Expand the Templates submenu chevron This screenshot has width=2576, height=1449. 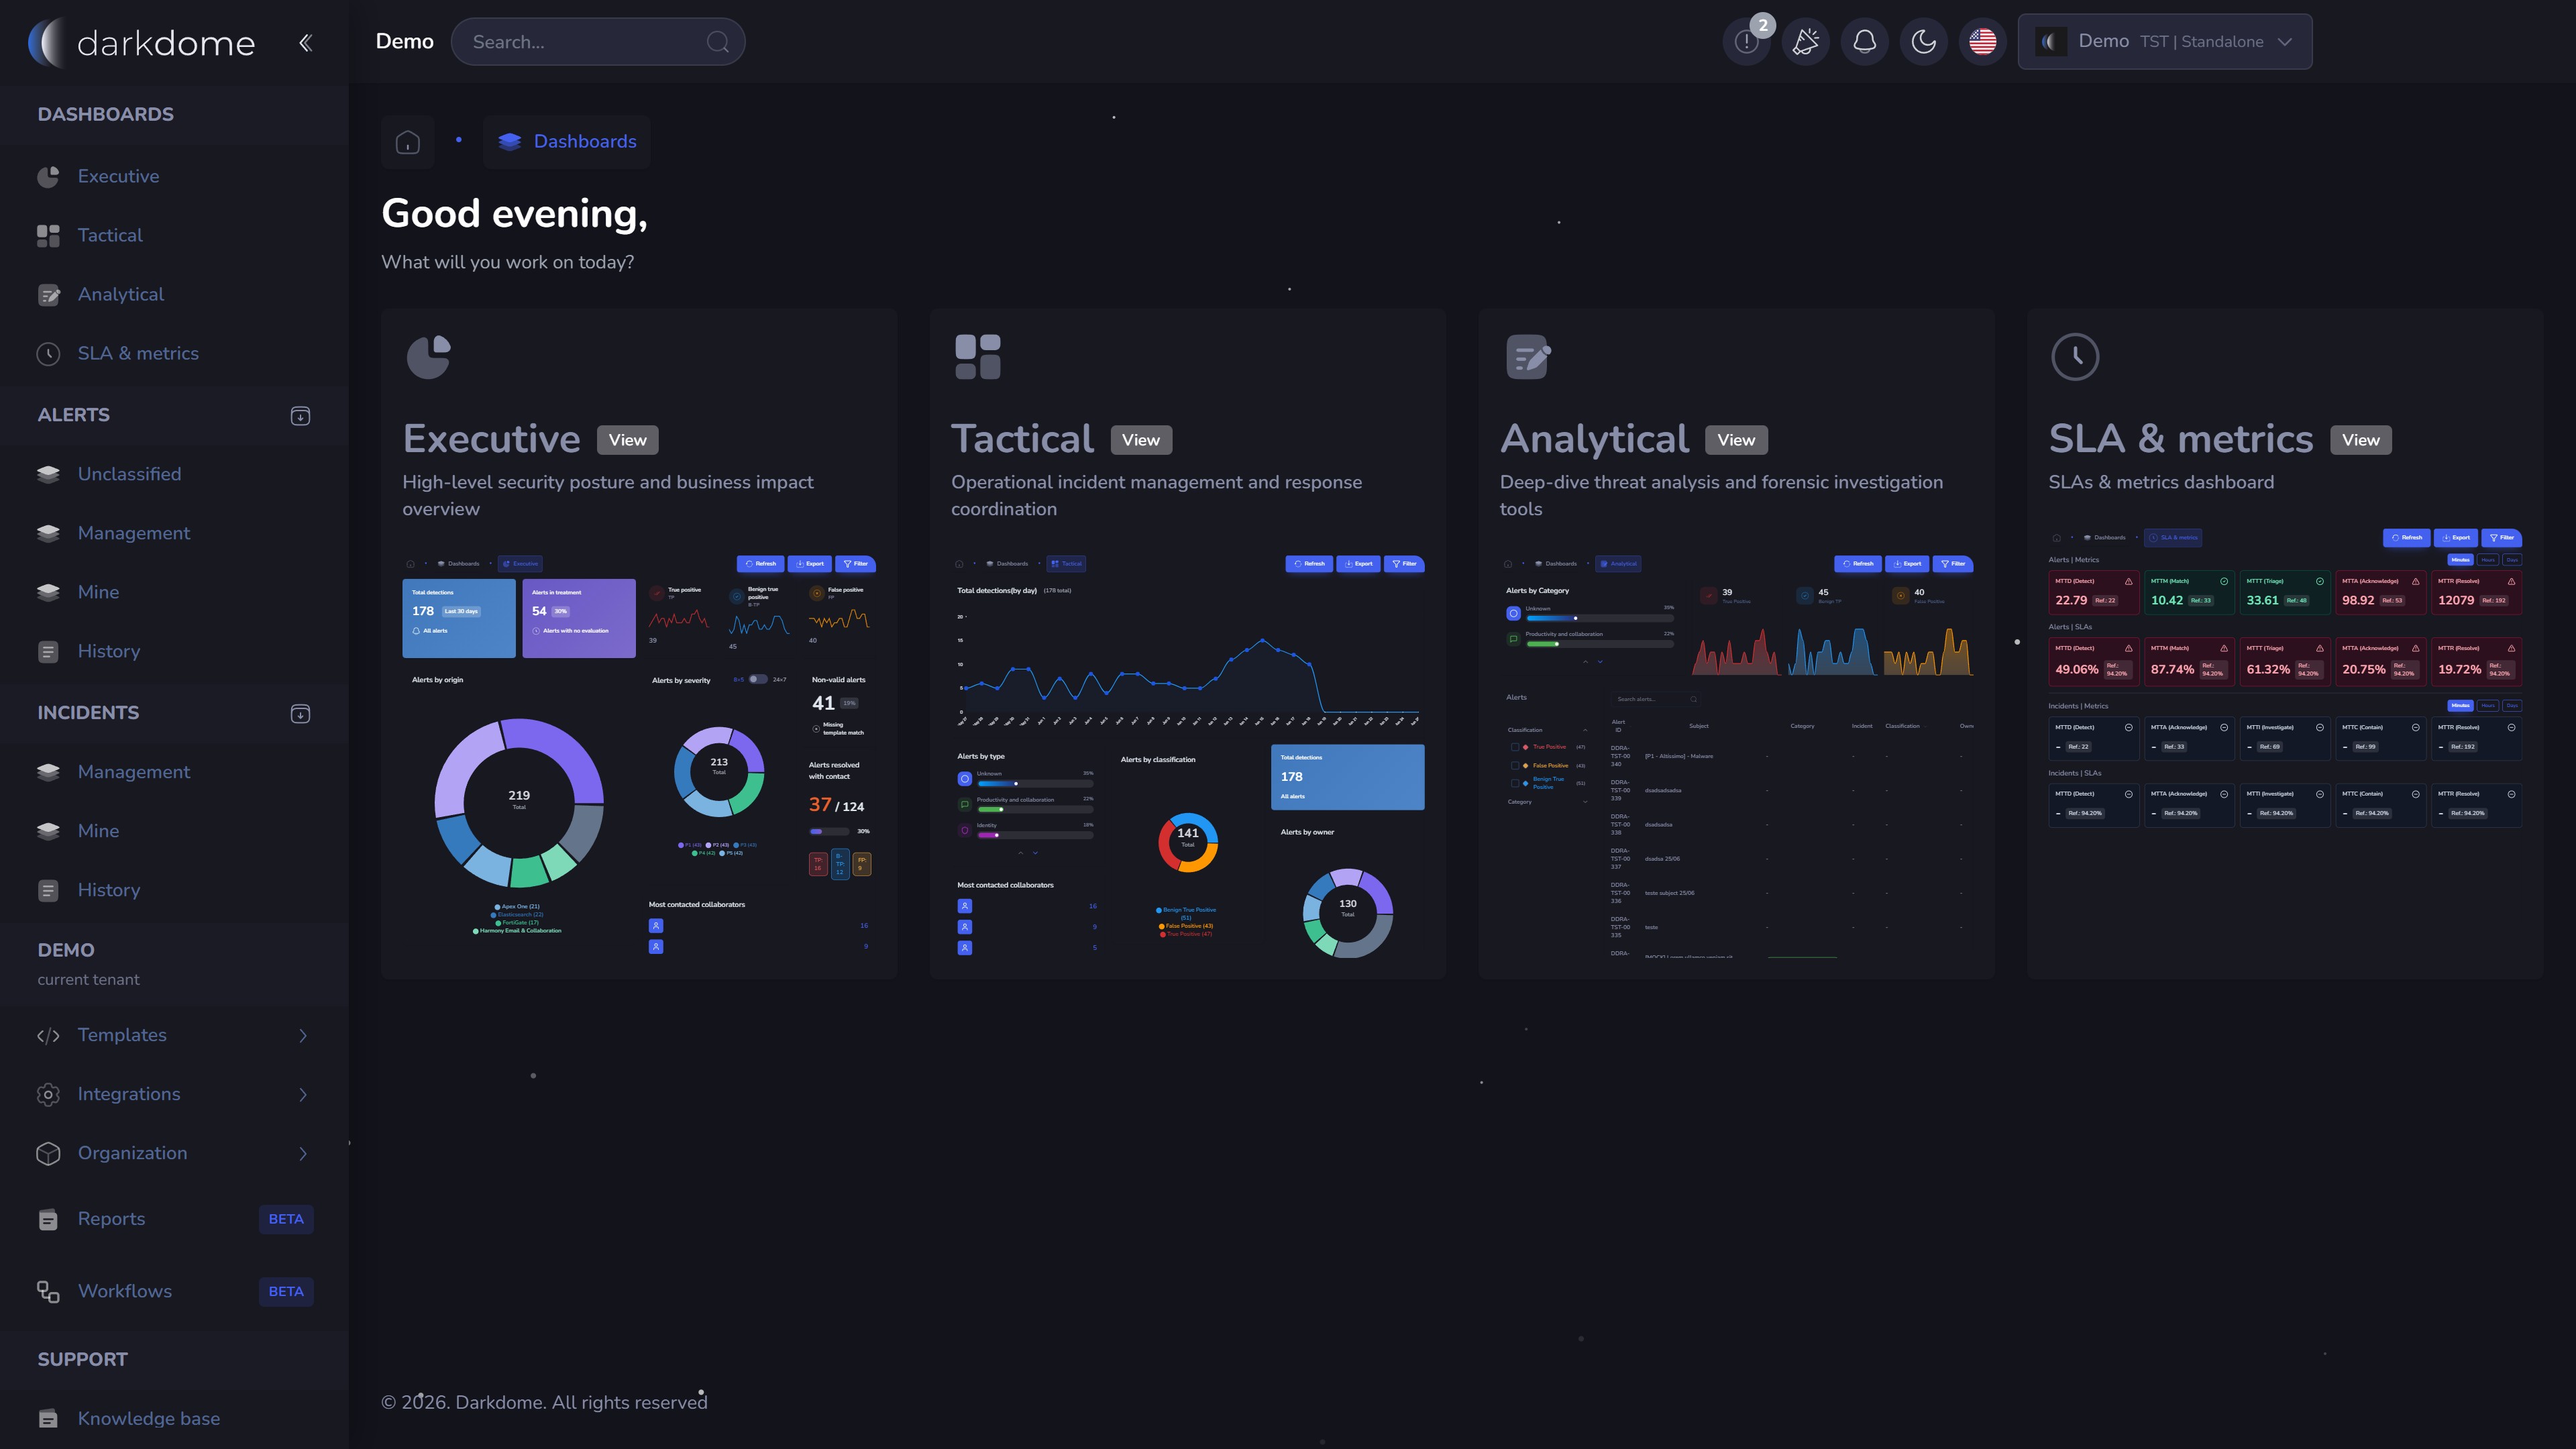pyautogui.click(x=303, y=1036)
